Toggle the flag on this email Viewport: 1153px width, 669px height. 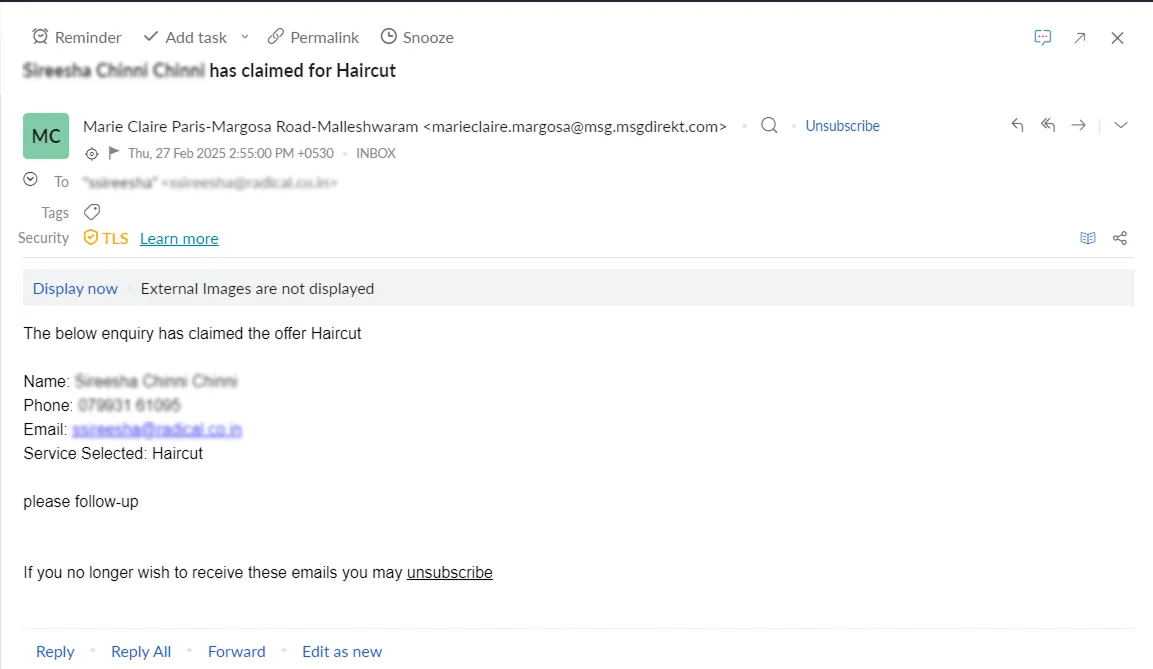[114, 153]
